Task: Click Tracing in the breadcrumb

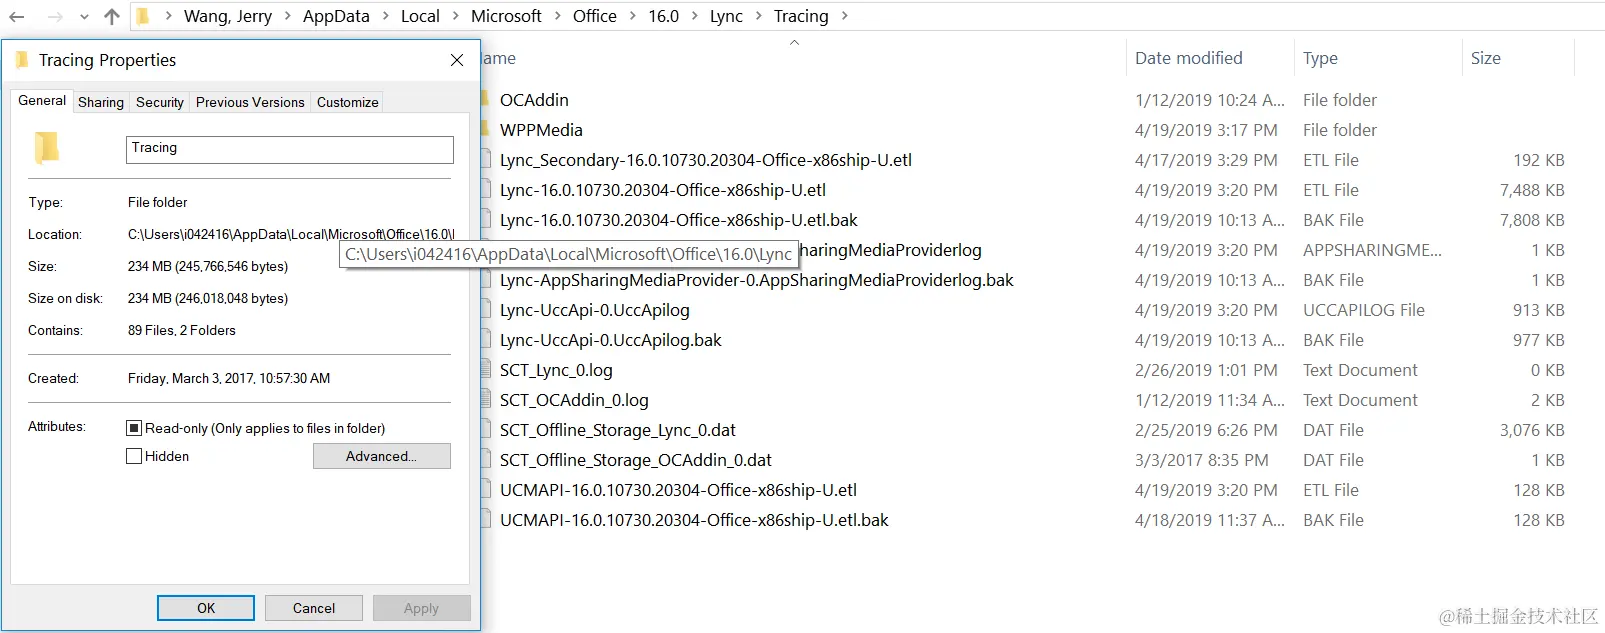Action: (801, 16)
